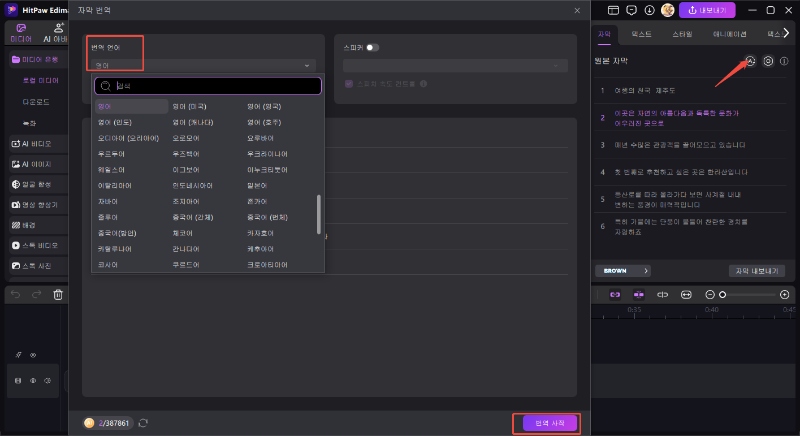Select 인도네시아어 language
The height and width of the screenshot is (436, 800).
tap(192, 186)
